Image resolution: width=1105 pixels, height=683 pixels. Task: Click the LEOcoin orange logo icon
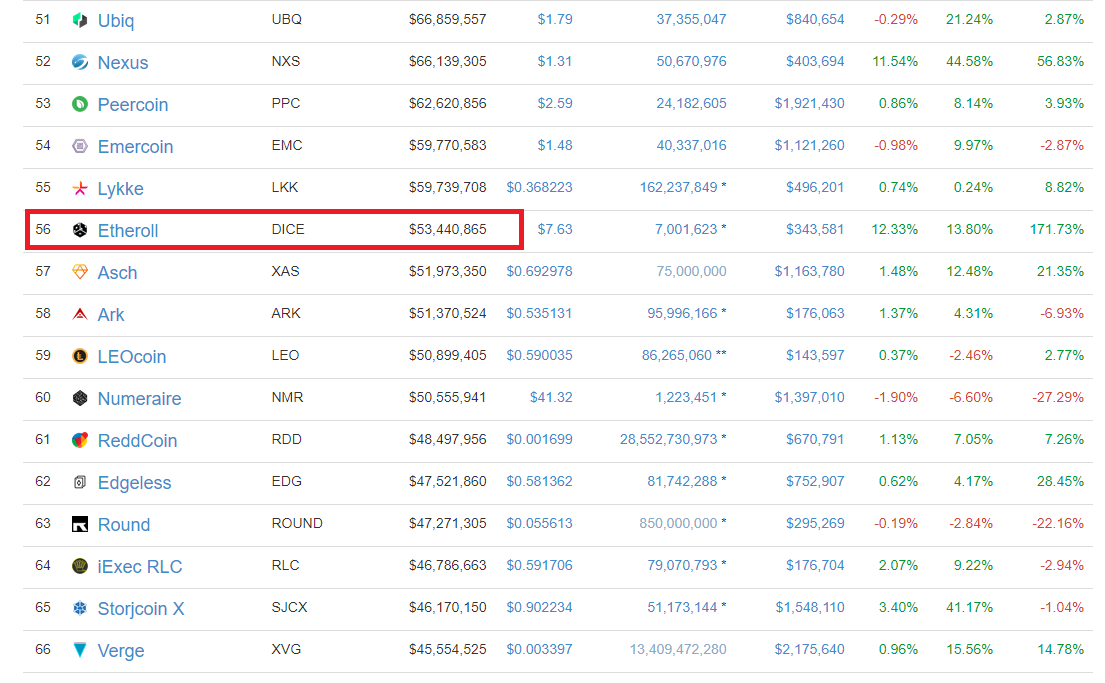[x=80, y=356]
